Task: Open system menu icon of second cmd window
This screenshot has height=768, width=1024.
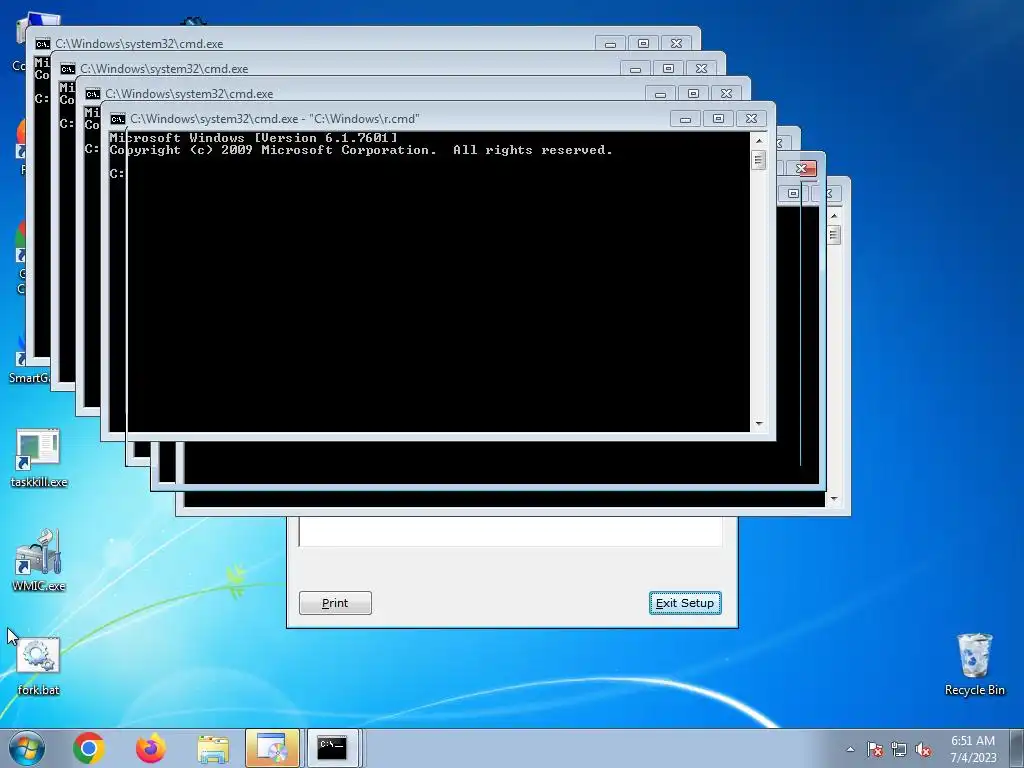Action: click(67, 69)
